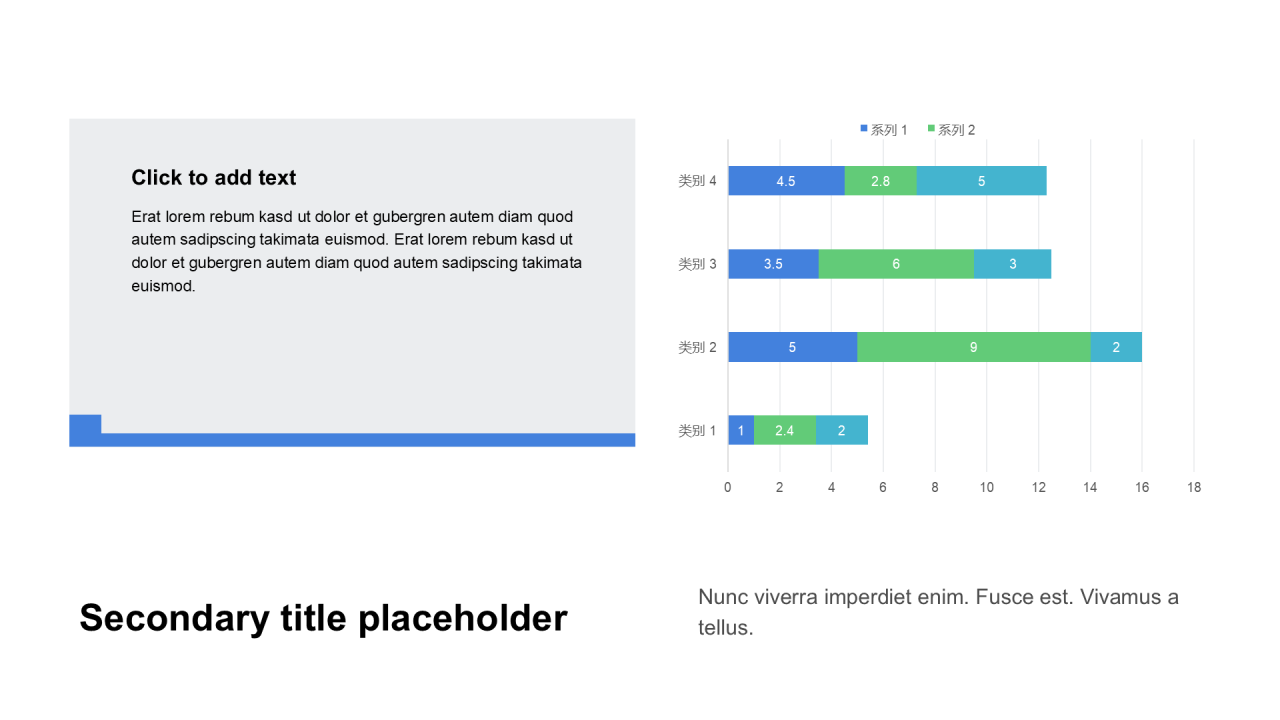Viewport: 1280px width, 720px height.
Task: Select the green 9 bar segment
Action: 973,347
